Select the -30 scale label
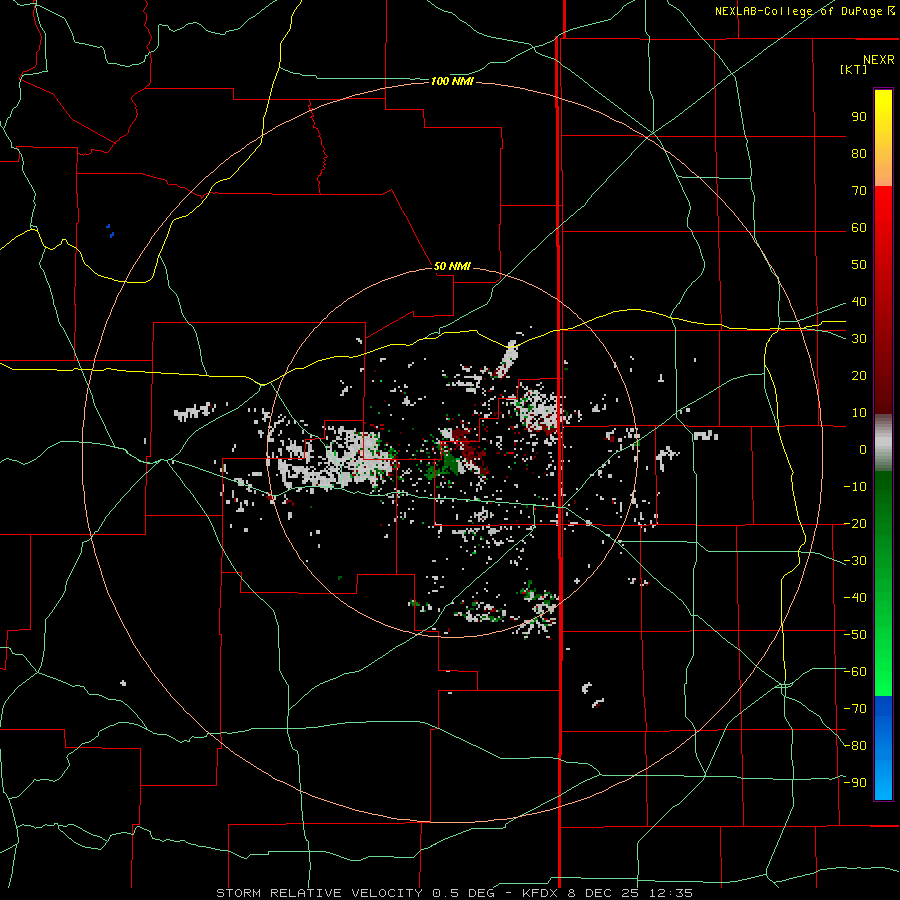This screenshot has width=900, height=900. (x=855, y=561)
